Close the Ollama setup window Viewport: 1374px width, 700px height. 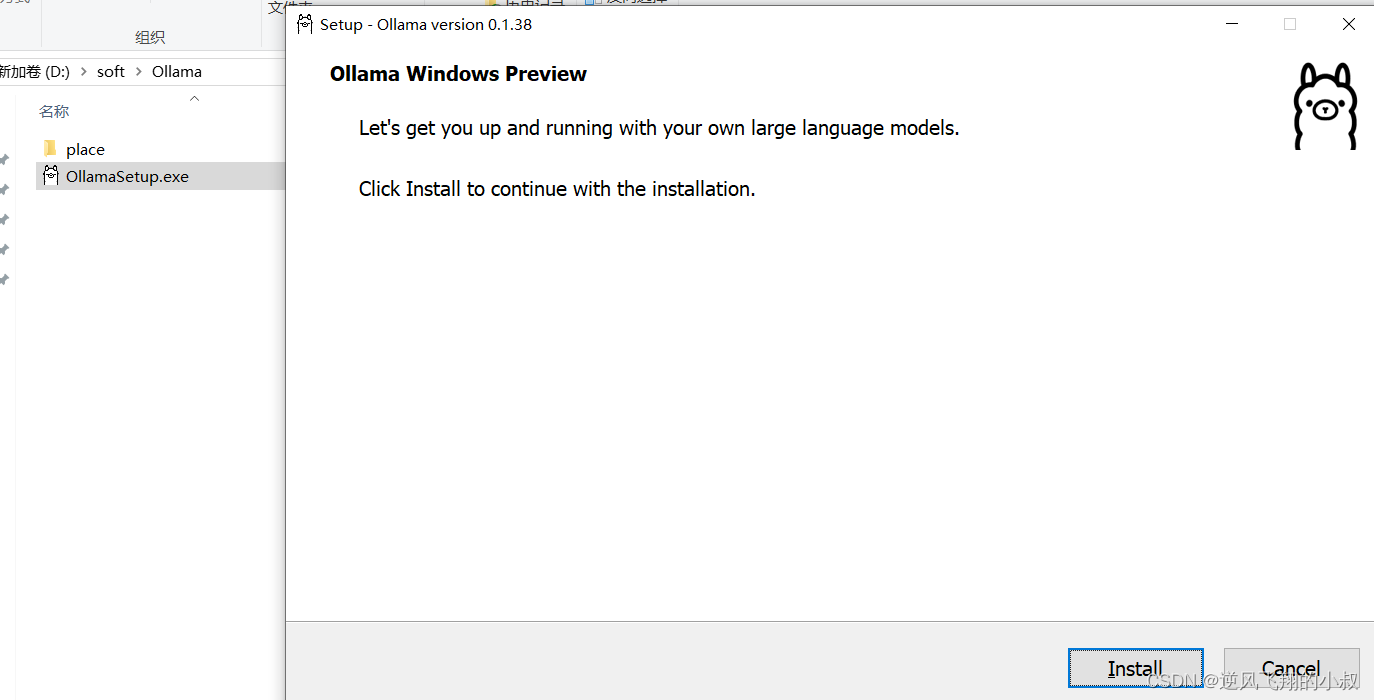tap(1349, 24)
